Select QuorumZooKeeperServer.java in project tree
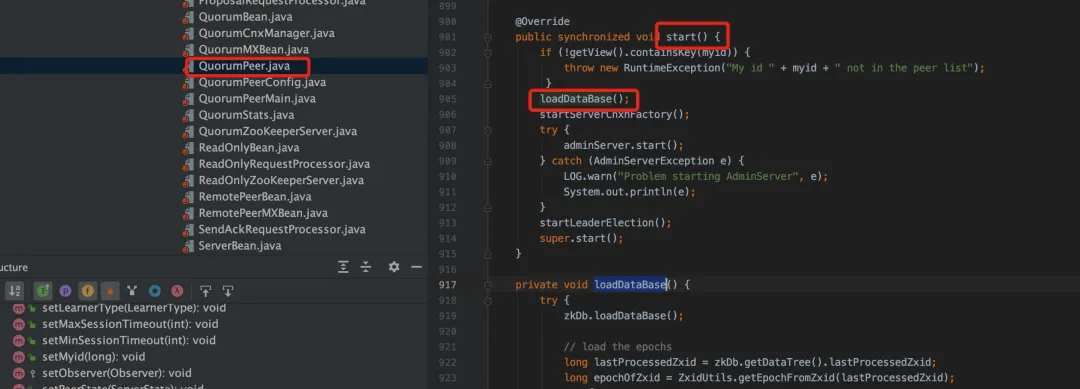This screenshot has height=389, width=1080. tap(278, 132)
